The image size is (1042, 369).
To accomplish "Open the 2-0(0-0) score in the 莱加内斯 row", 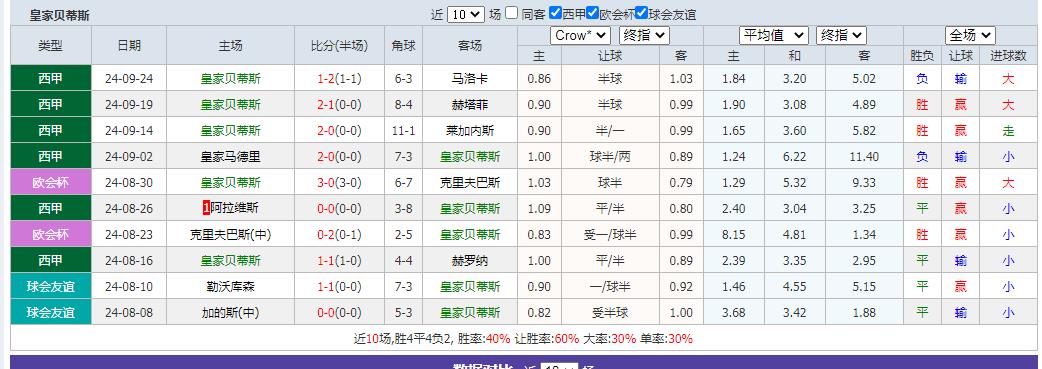I will (x=340, y=130).
